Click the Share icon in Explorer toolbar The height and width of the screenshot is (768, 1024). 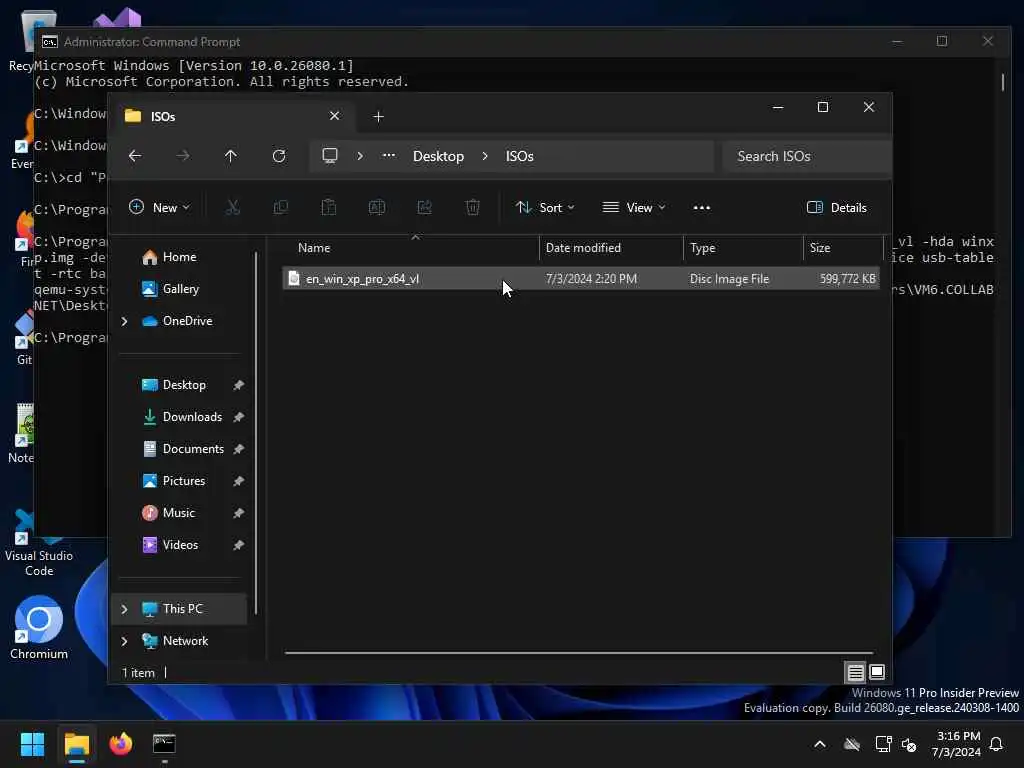point(424,208)
